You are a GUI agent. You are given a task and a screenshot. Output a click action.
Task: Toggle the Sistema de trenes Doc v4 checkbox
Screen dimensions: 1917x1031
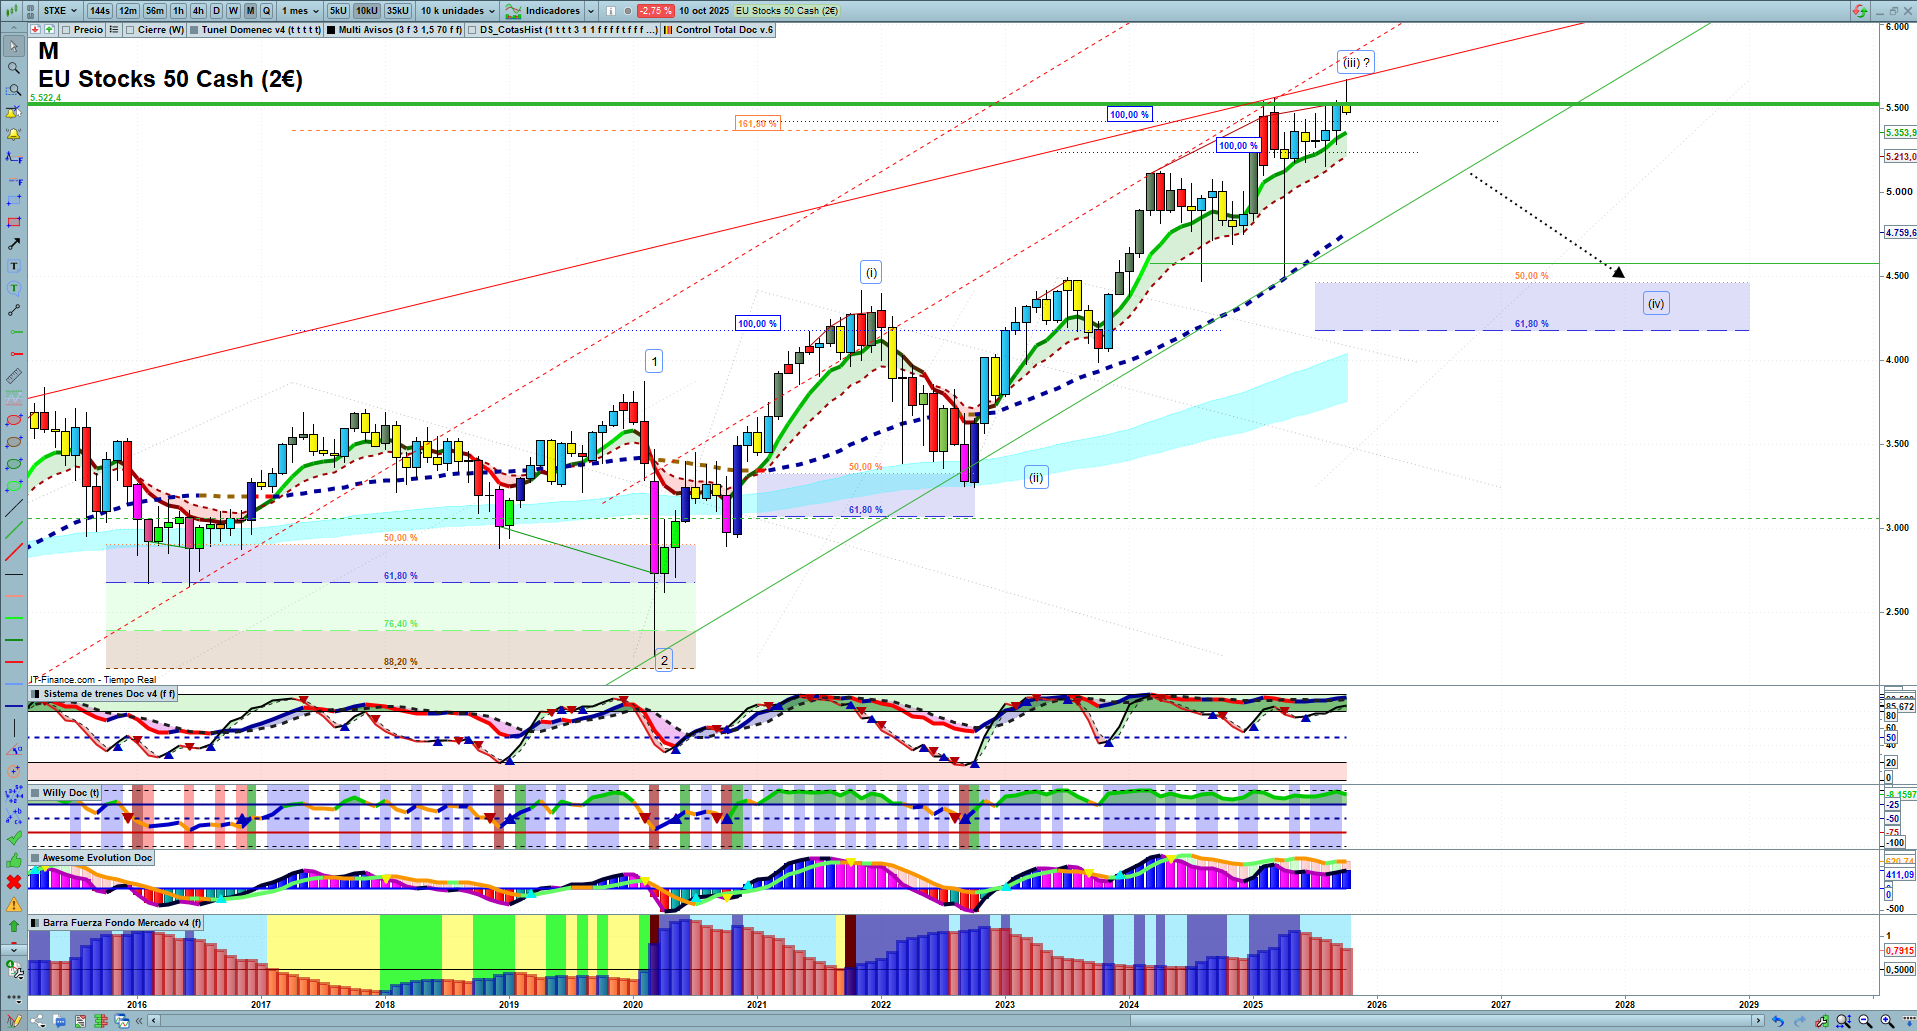(x=36, y=694)
